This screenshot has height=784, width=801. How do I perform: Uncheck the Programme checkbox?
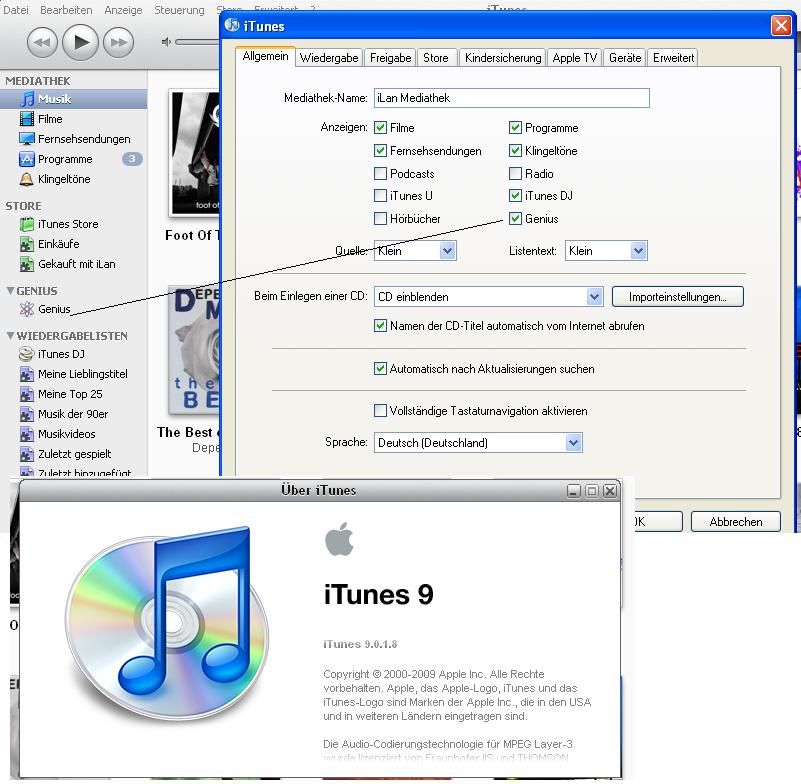[515, 127]
